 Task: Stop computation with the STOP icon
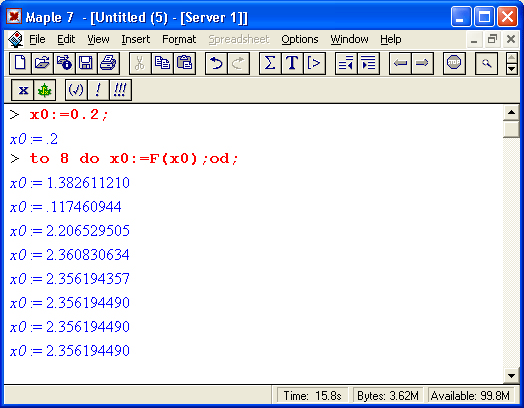point(454,63)
